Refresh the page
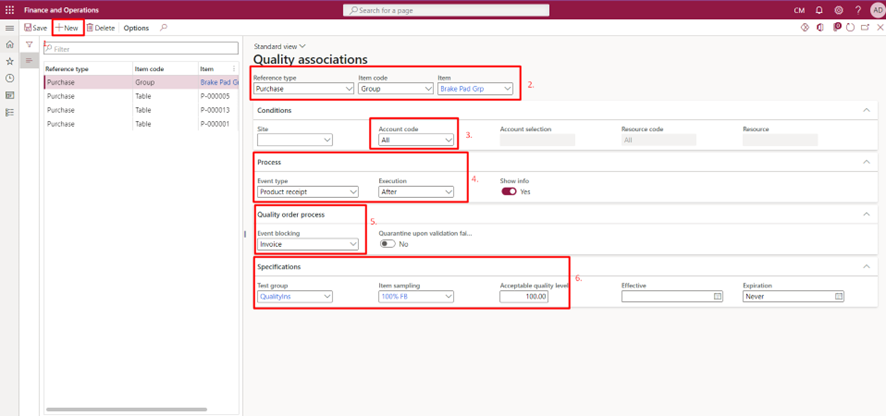The width and height of the screenshot is (886, 416). coord(850,28)
